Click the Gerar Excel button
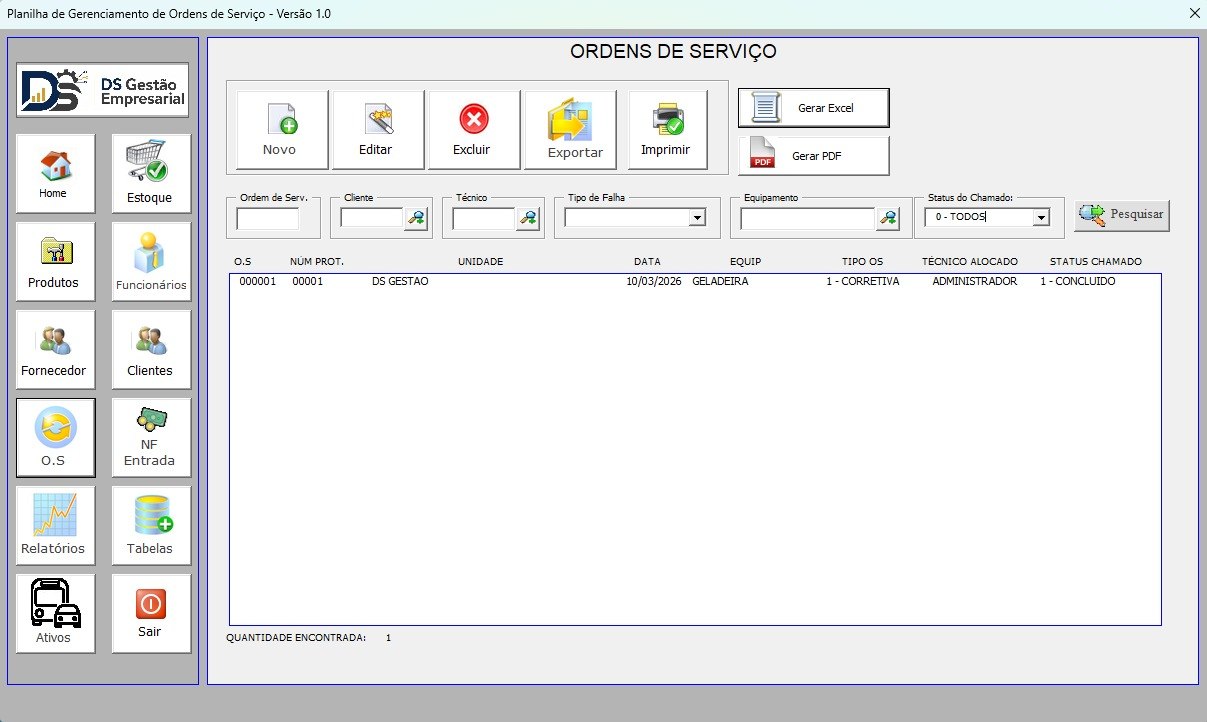1207x722 pixels. click(x=813, y=108)
